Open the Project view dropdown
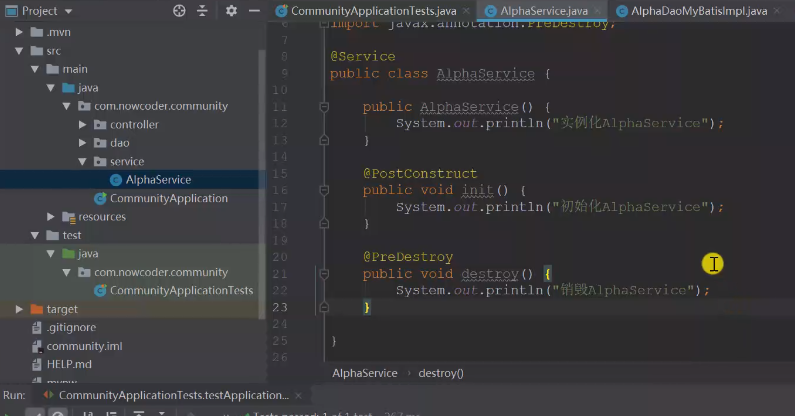Viewport: 795px width, 416px height. 68,11
